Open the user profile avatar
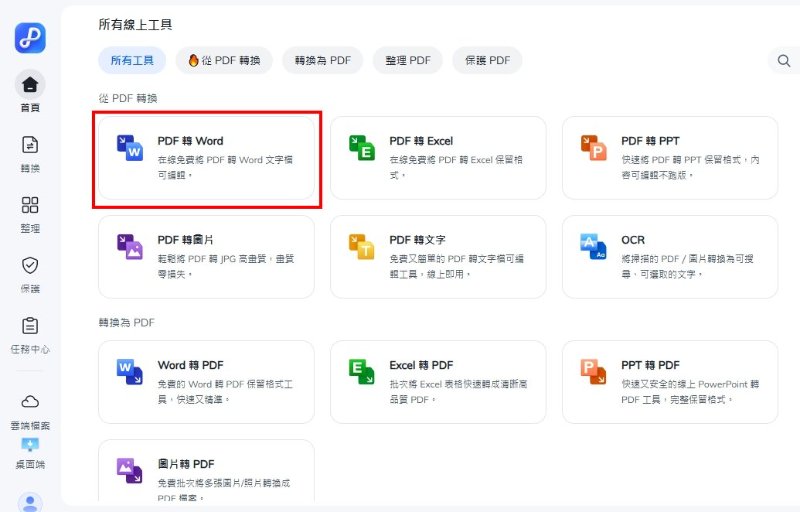The image size is (800, 512). point(30,503)
